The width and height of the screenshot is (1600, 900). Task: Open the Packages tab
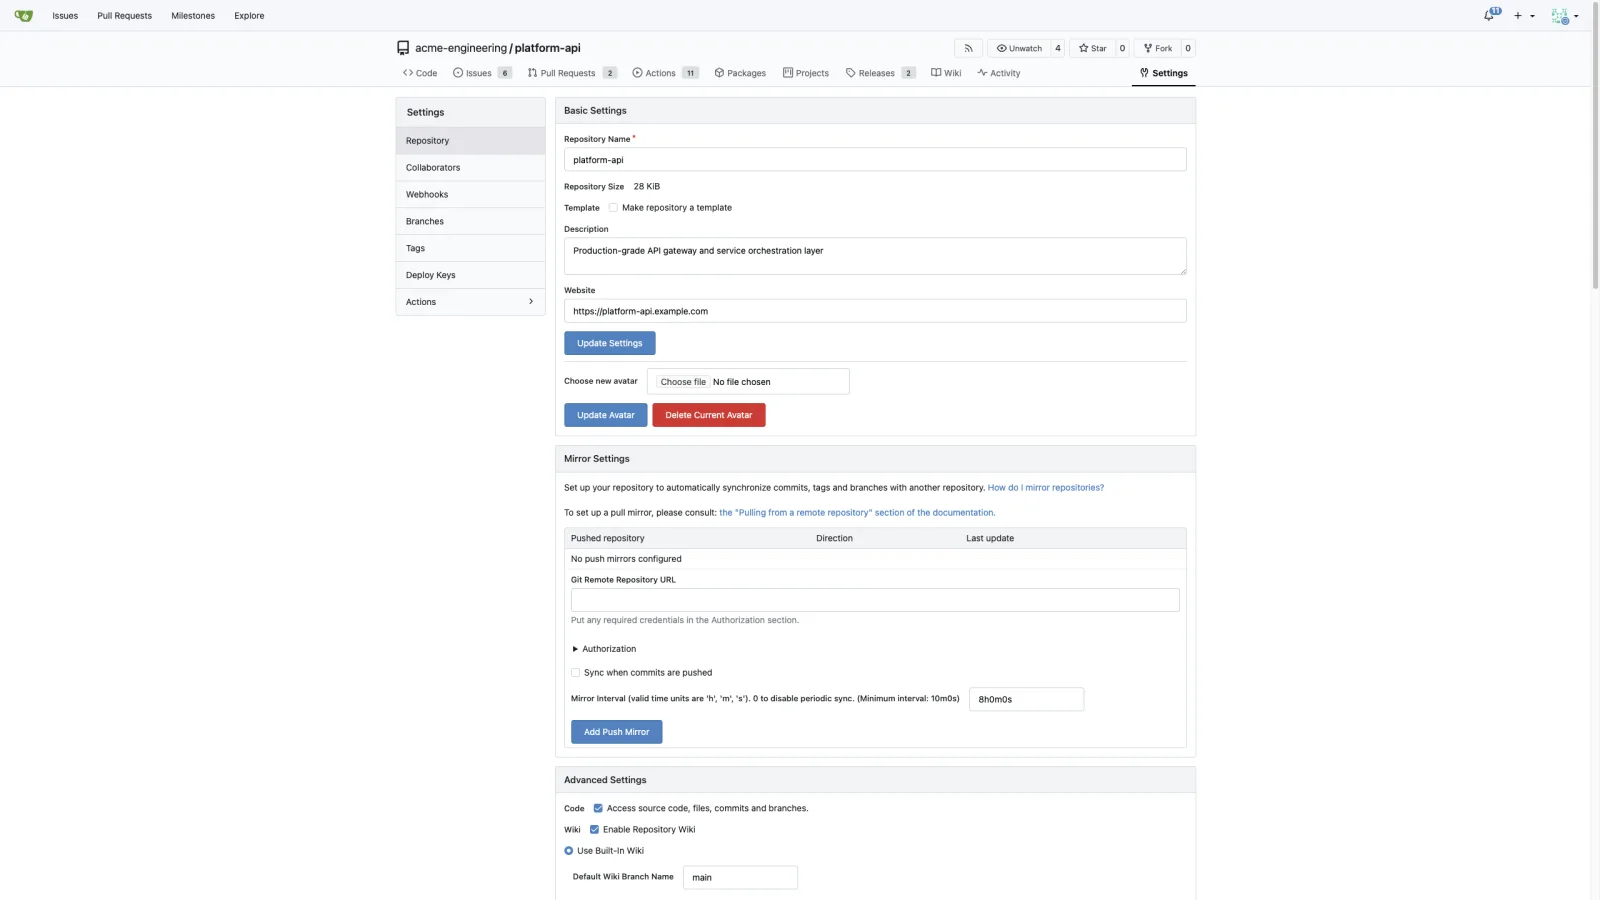(740, 73)
